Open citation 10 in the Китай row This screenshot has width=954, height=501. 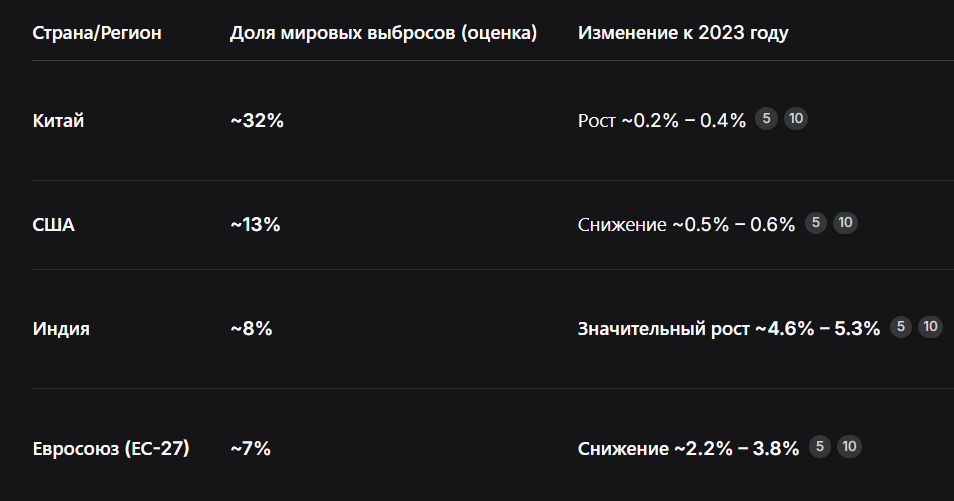pos(796,119)
